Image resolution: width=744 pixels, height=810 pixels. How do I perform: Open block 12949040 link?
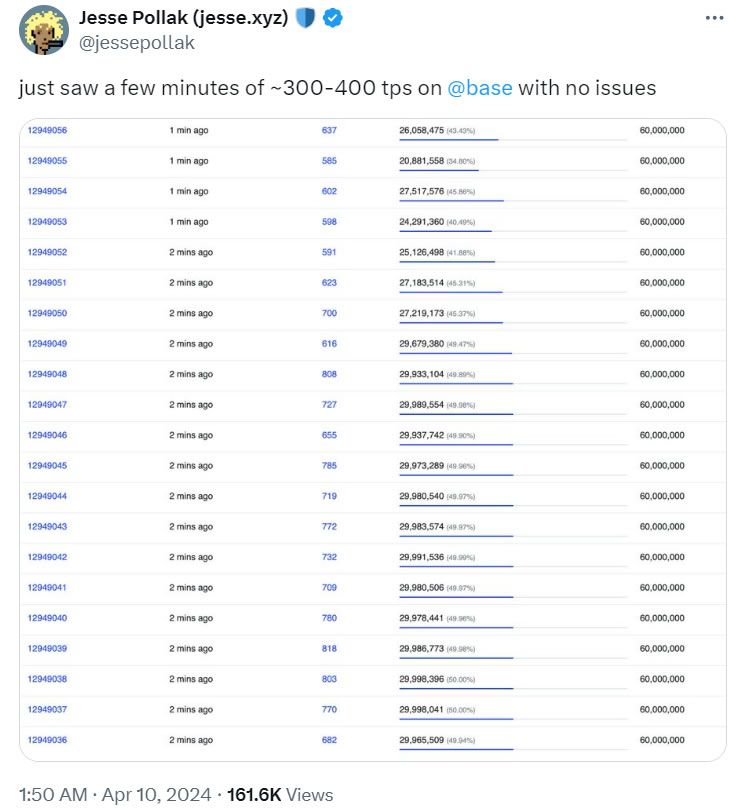point(47,618)
